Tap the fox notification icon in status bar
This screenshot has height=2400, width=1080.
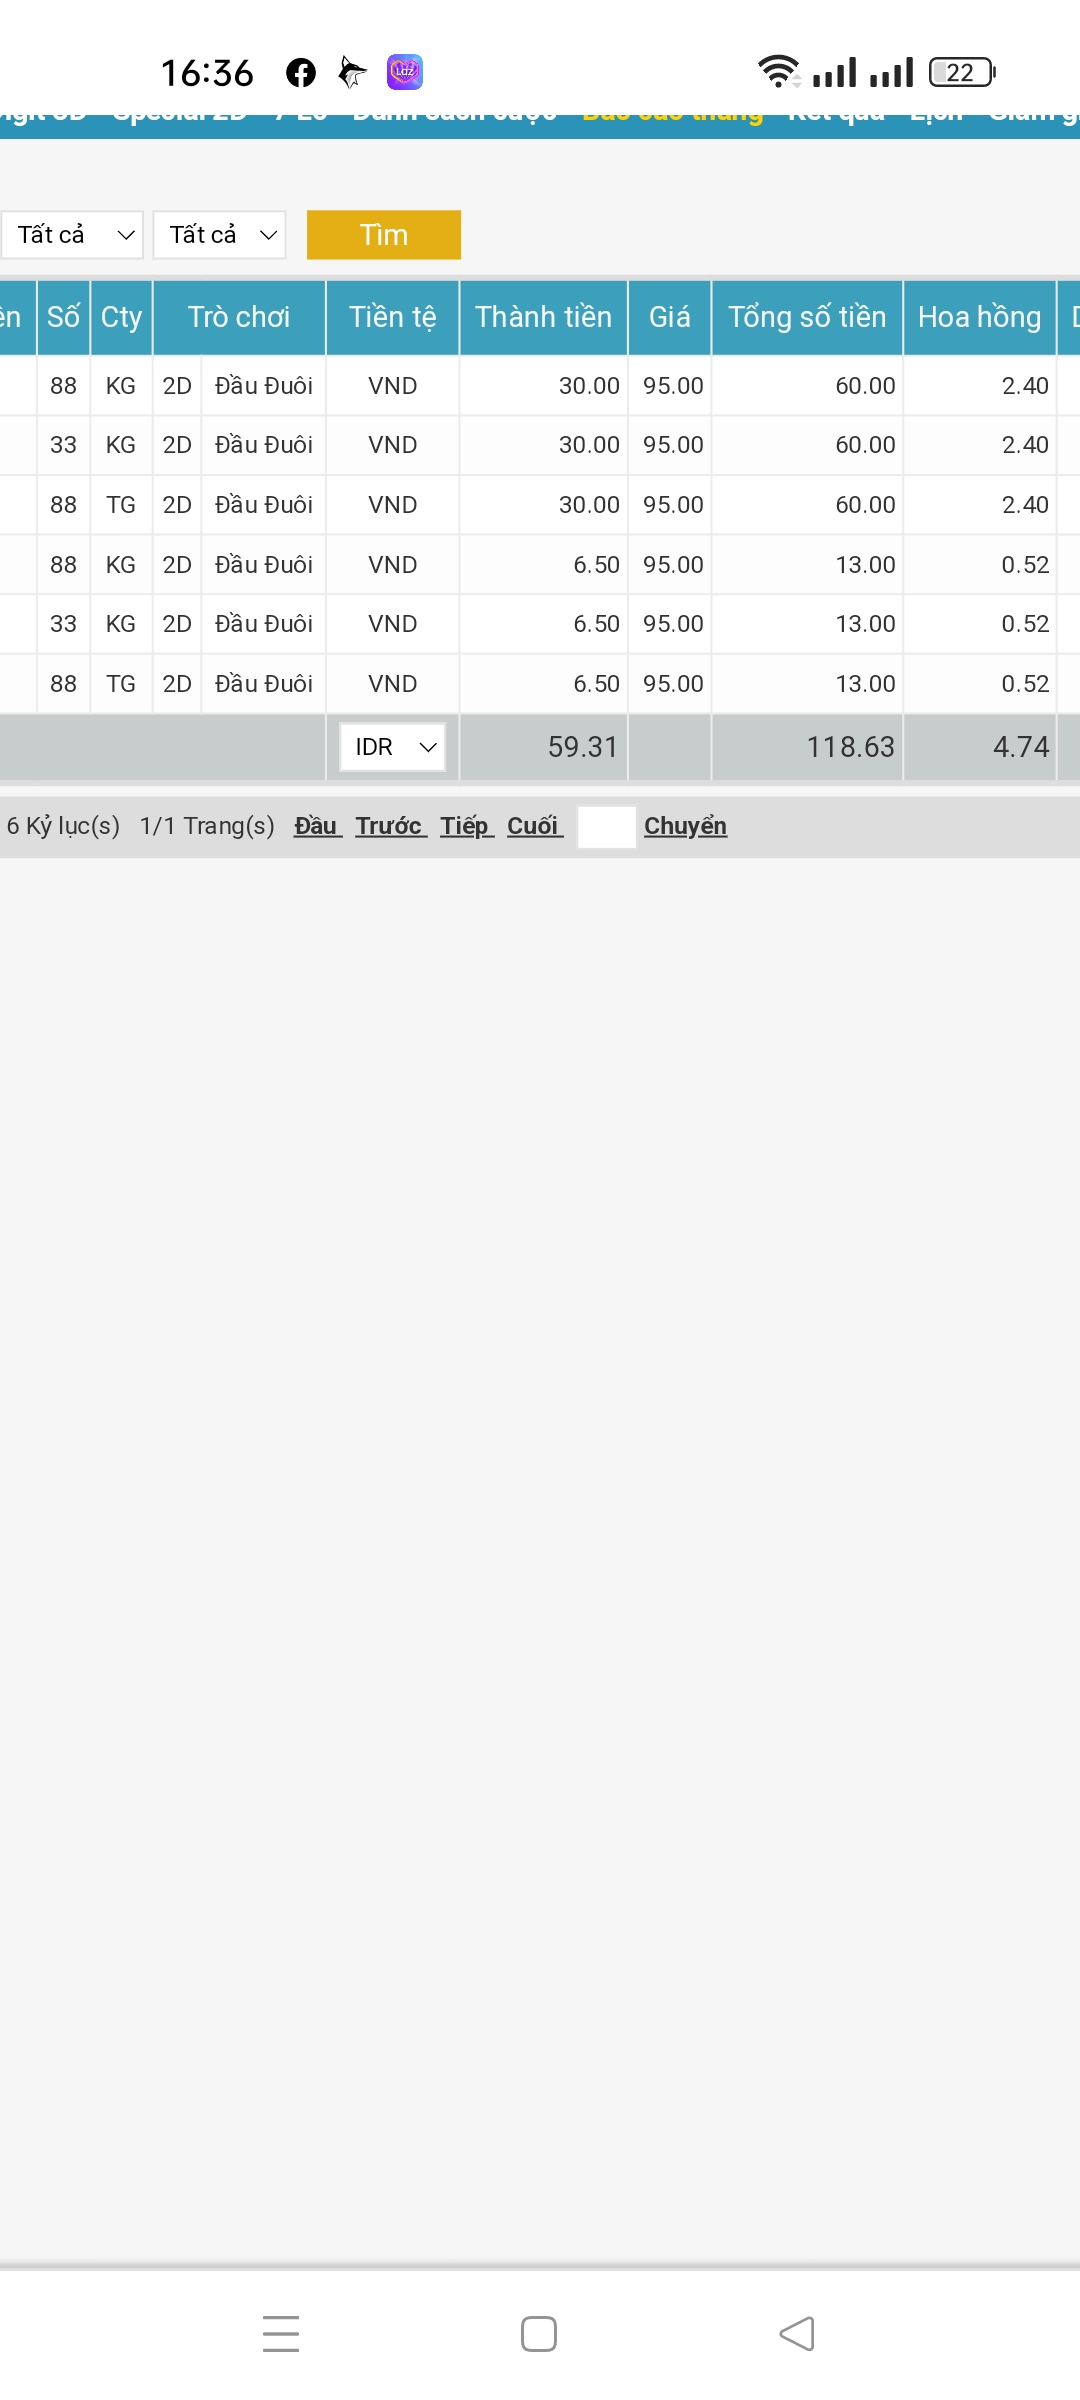(352, 73)
